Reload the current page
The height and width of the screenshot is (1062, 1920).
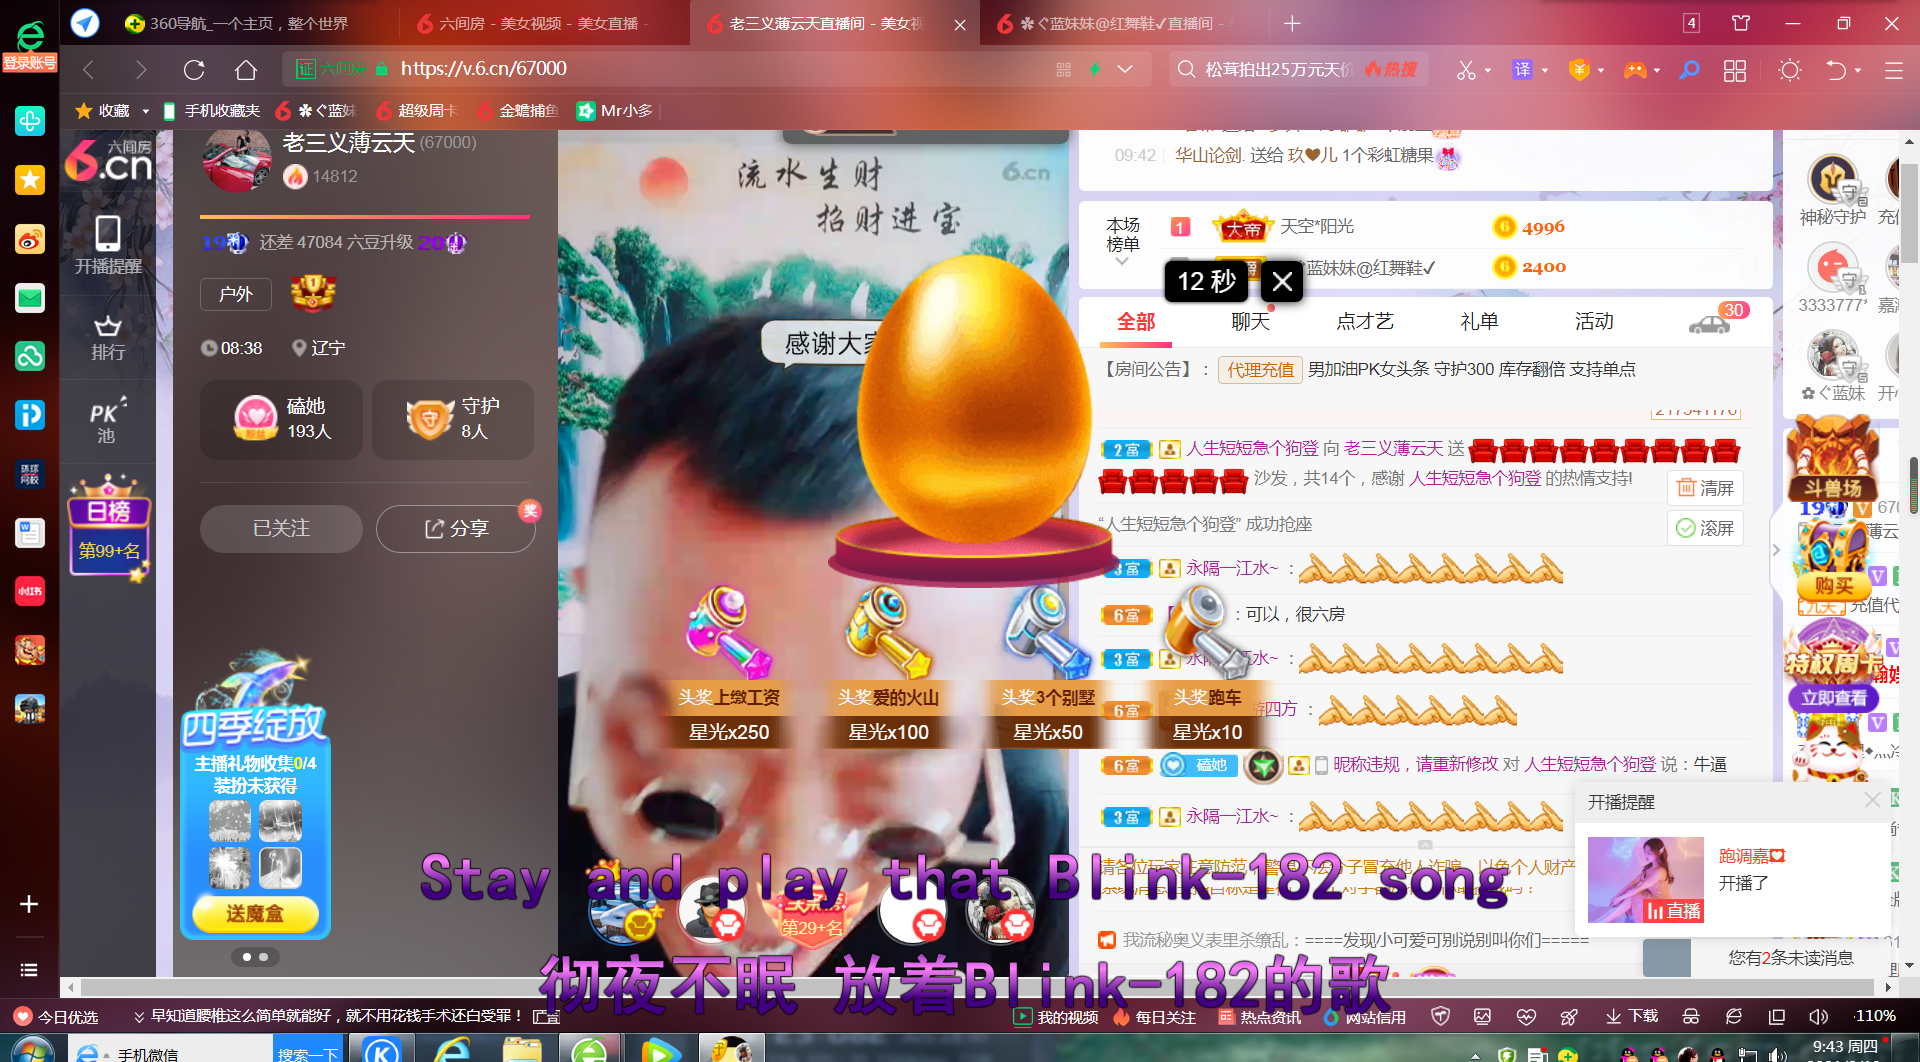194,69
